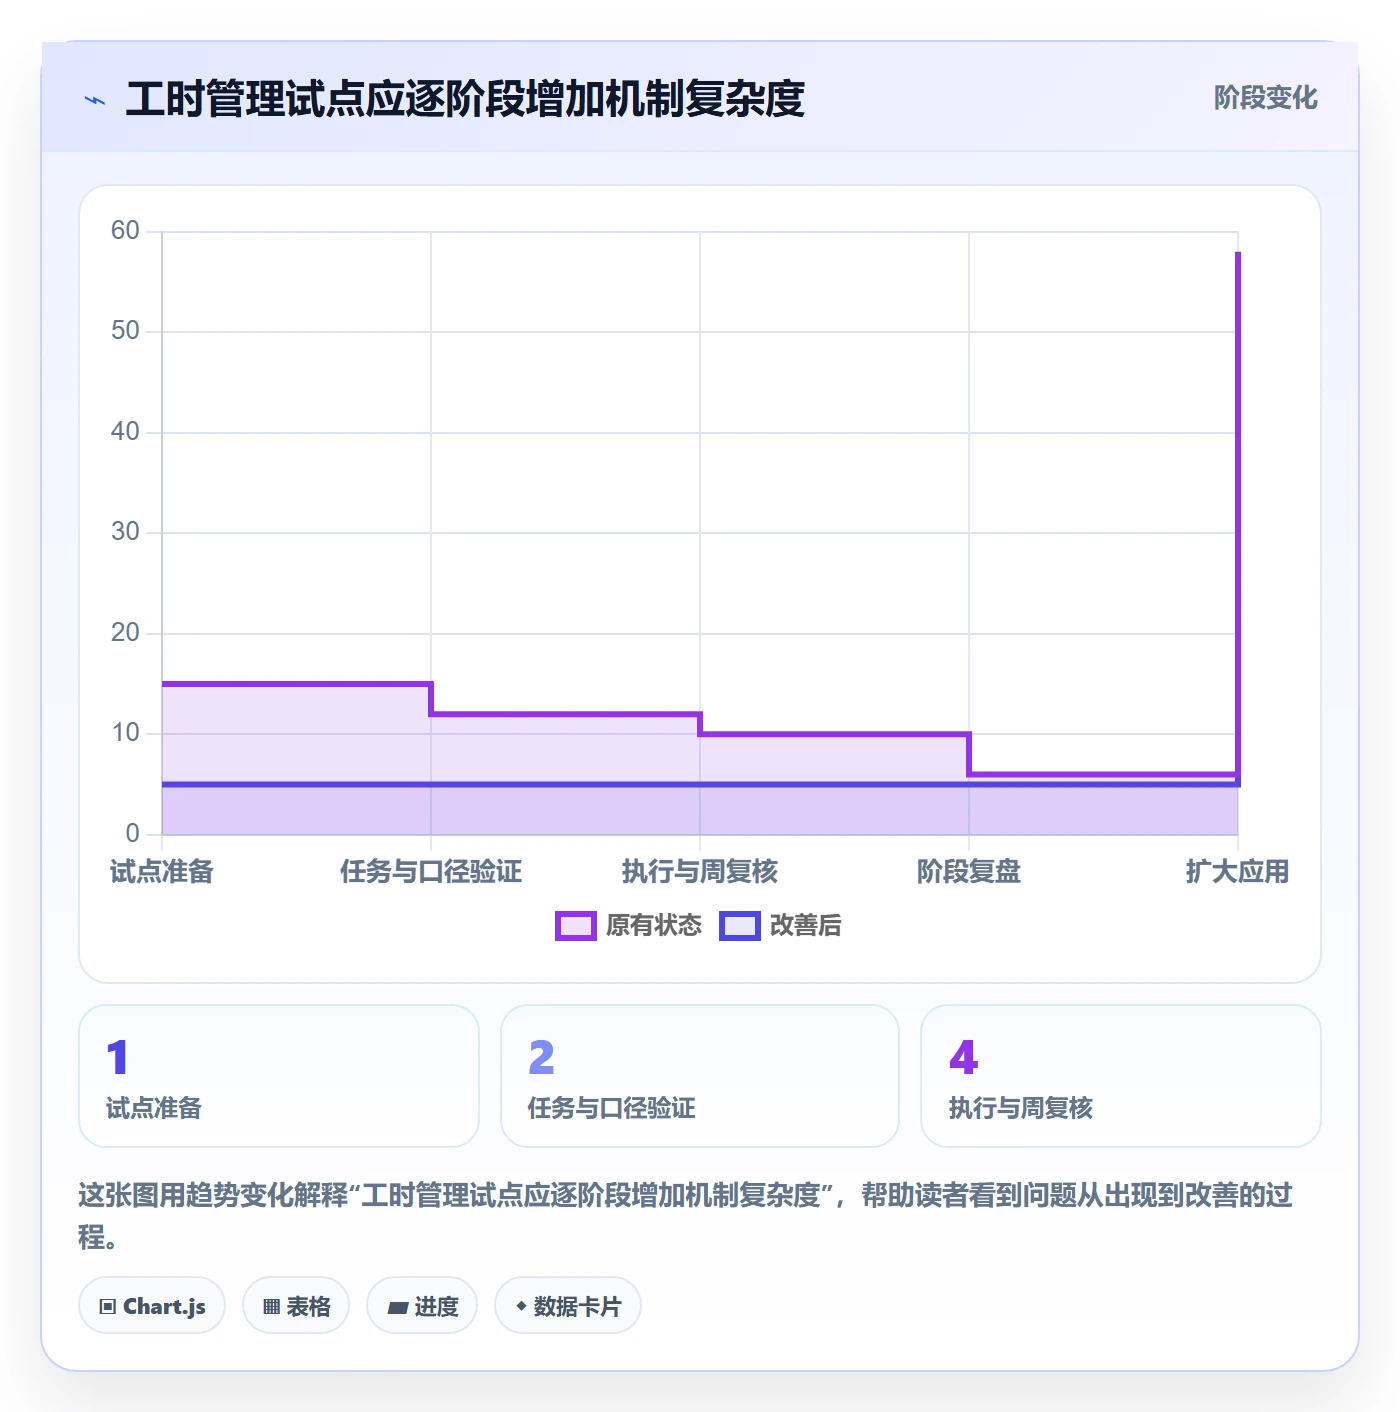Click the y-axis value 0
The width and height of the screenshot is (1400, 1412).
tap(132, 834)
